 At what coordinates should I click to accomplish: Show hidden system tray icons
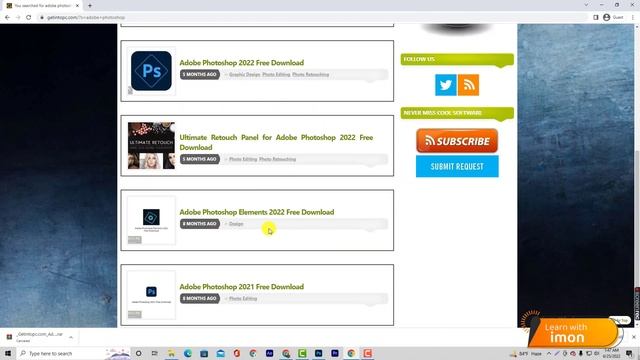(x=549, y=353)
